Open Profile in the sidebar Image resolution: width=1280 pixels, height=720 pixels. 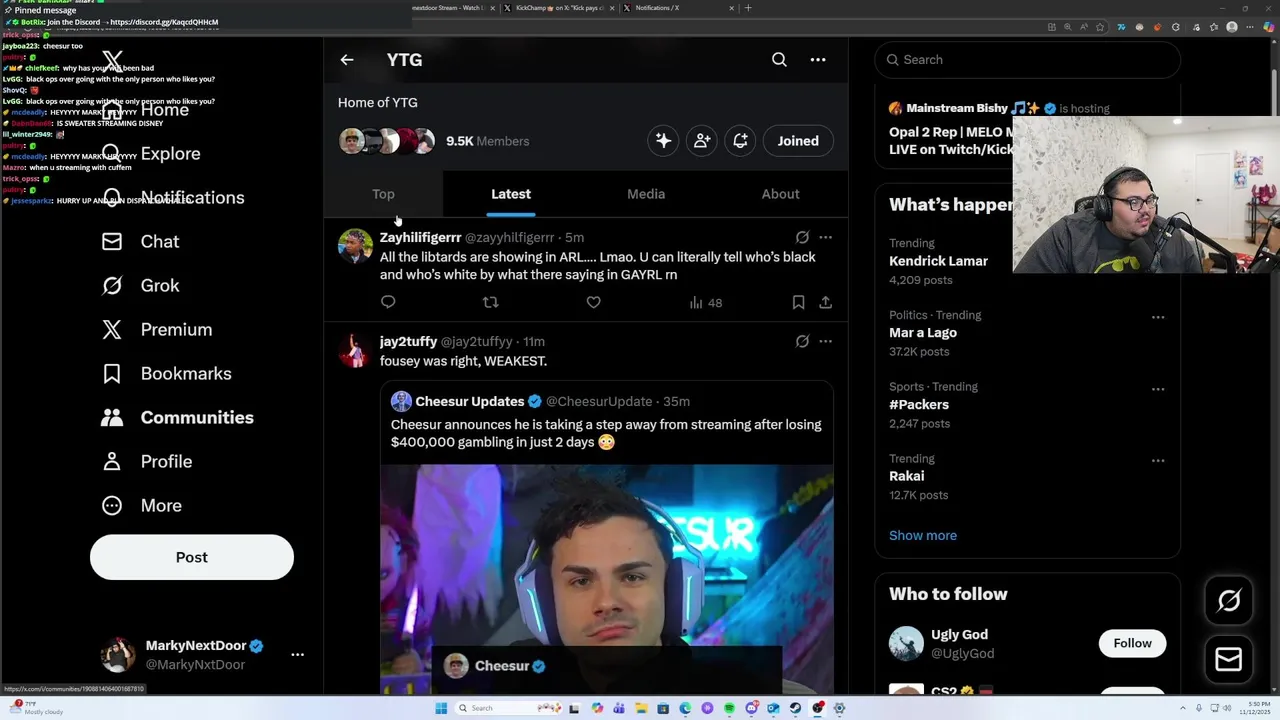(x=147, y=462)
